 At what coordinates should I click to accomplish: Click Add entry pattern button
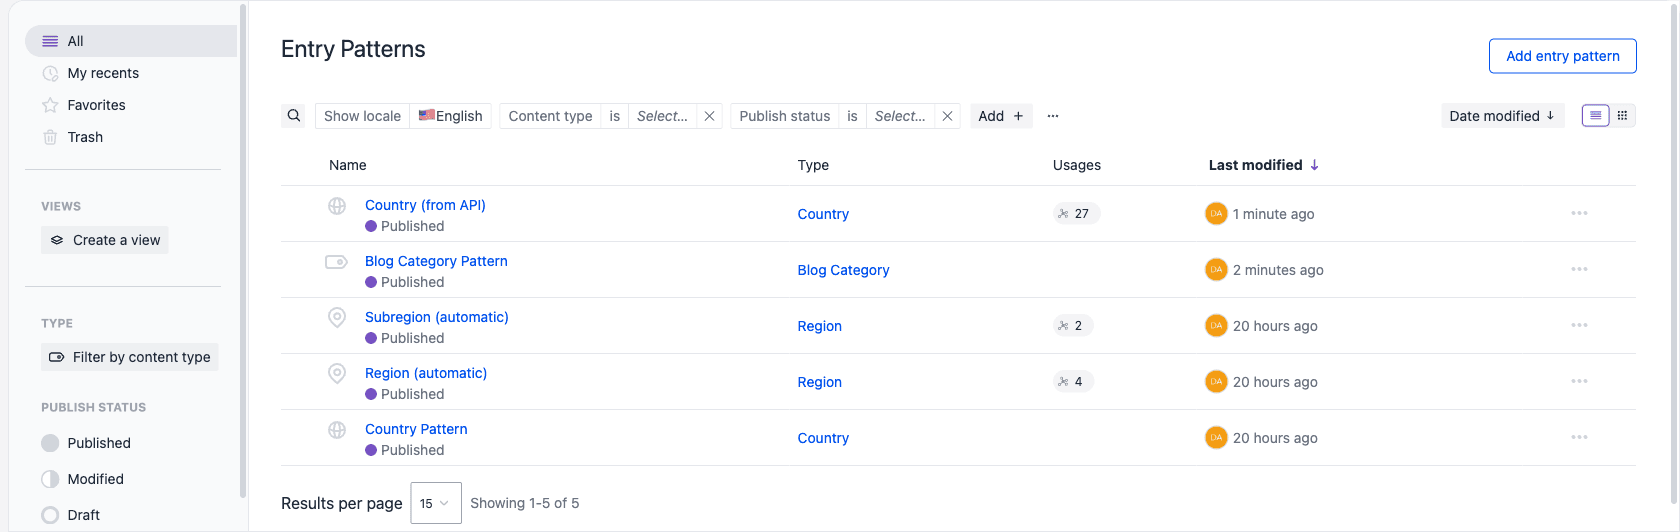tap(1563, 56)
